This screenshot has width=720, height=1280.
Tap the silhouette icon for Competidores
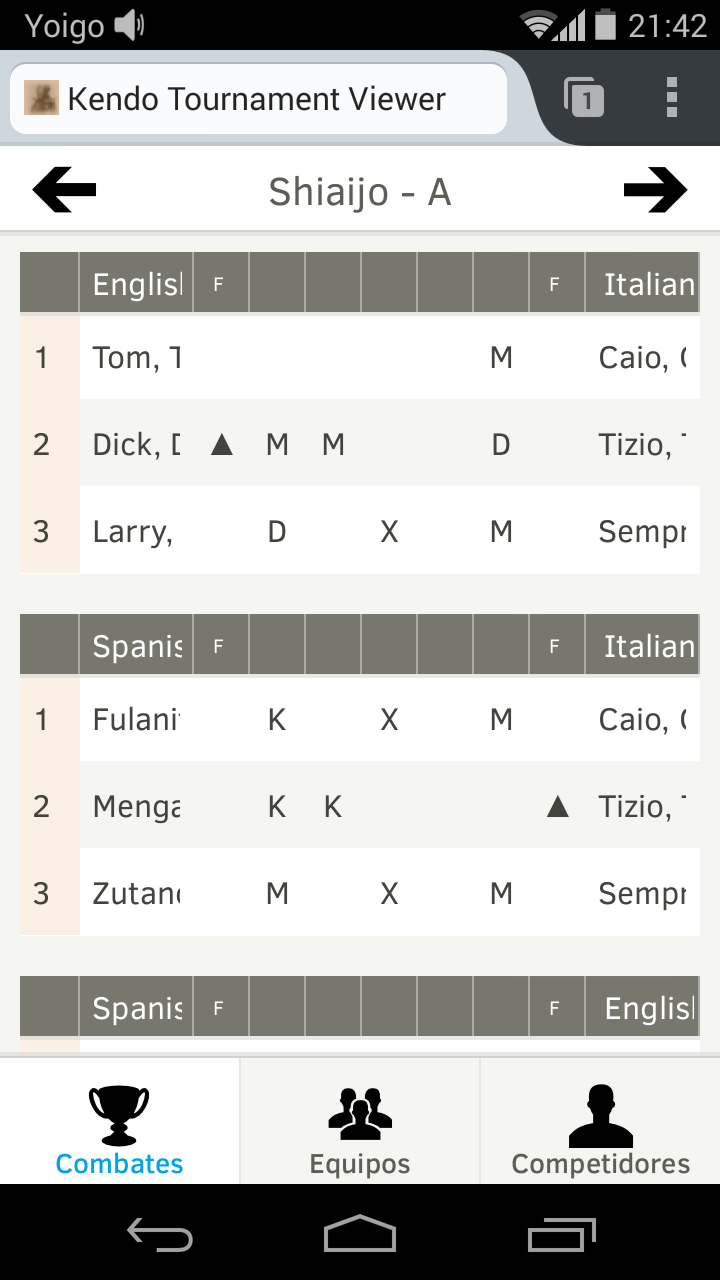(x=600, y=1114)
